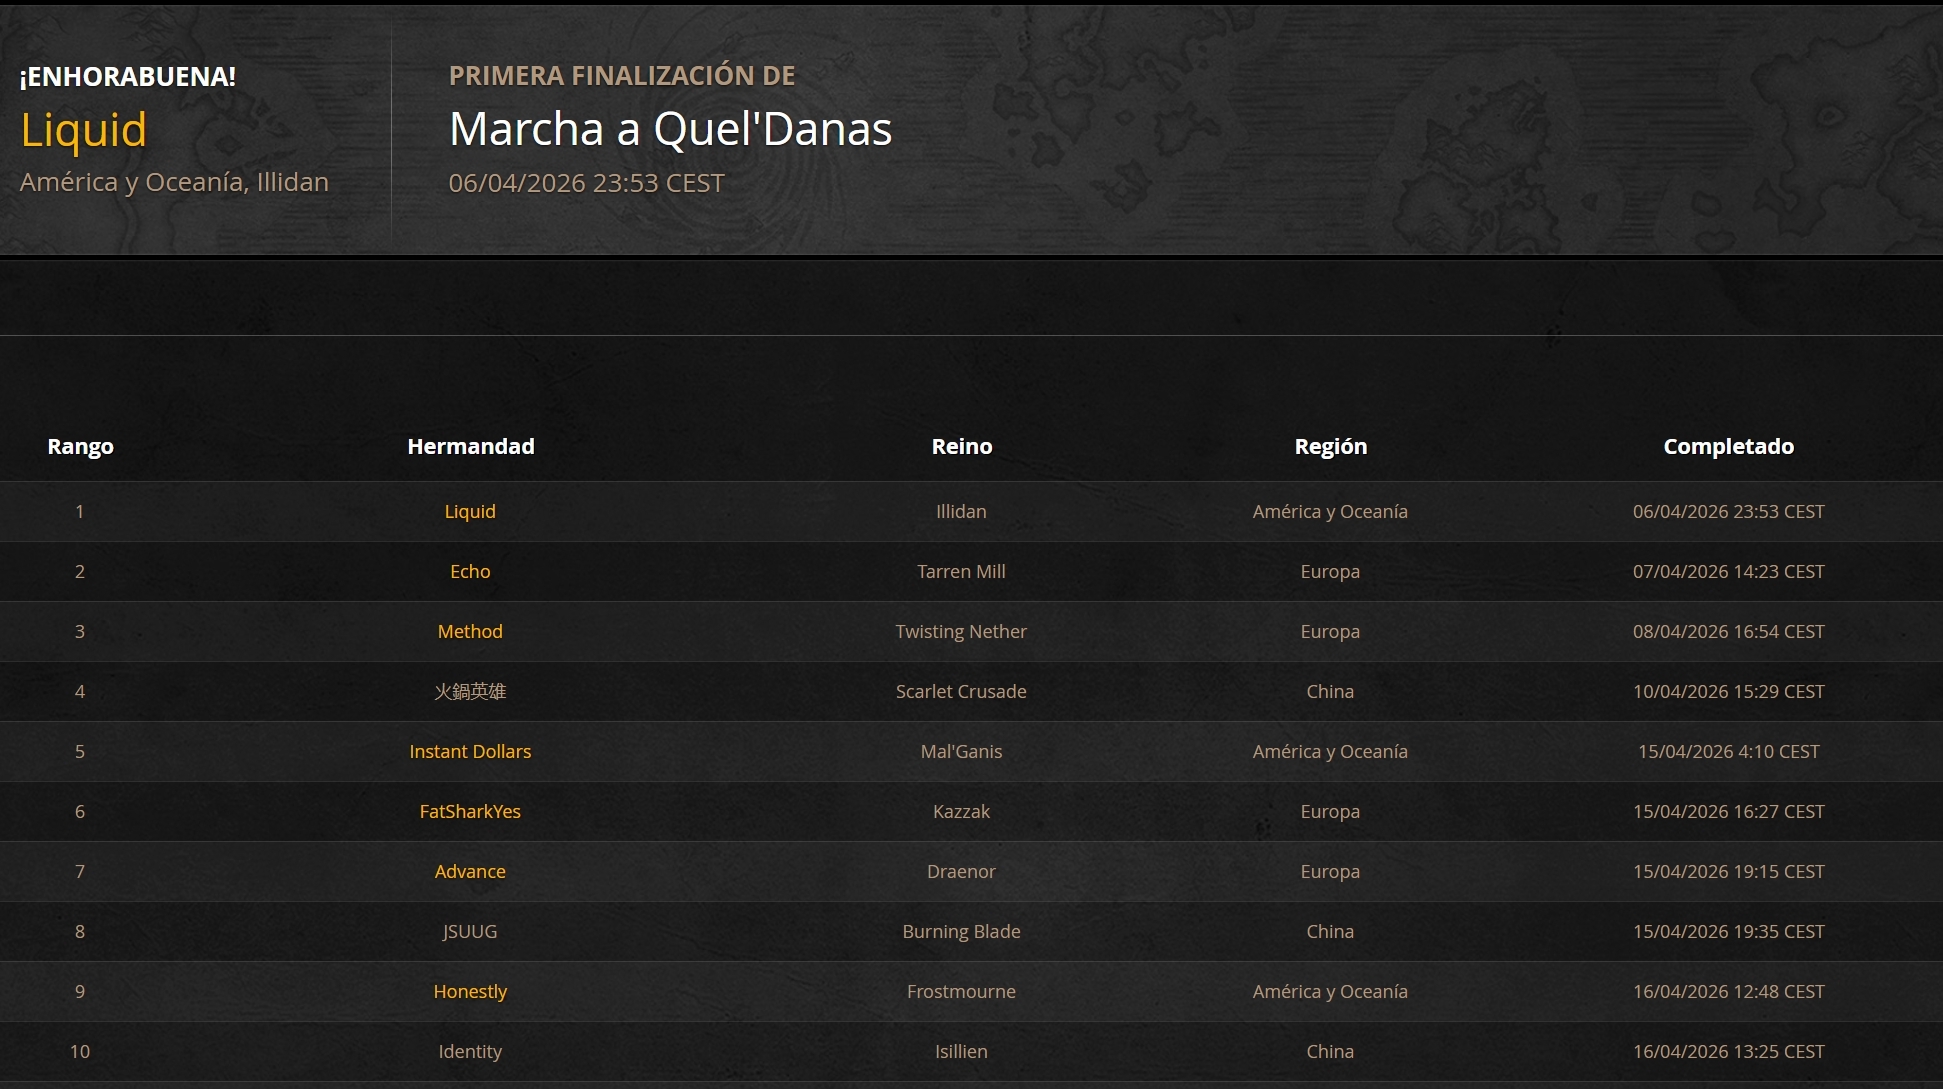The width and height of the screenshot is (1943, 1089).
Task: Click the table's 06/04/2026 23:53 CEST completion cell
Action: pyautogui.click(x=1729, y=512)
